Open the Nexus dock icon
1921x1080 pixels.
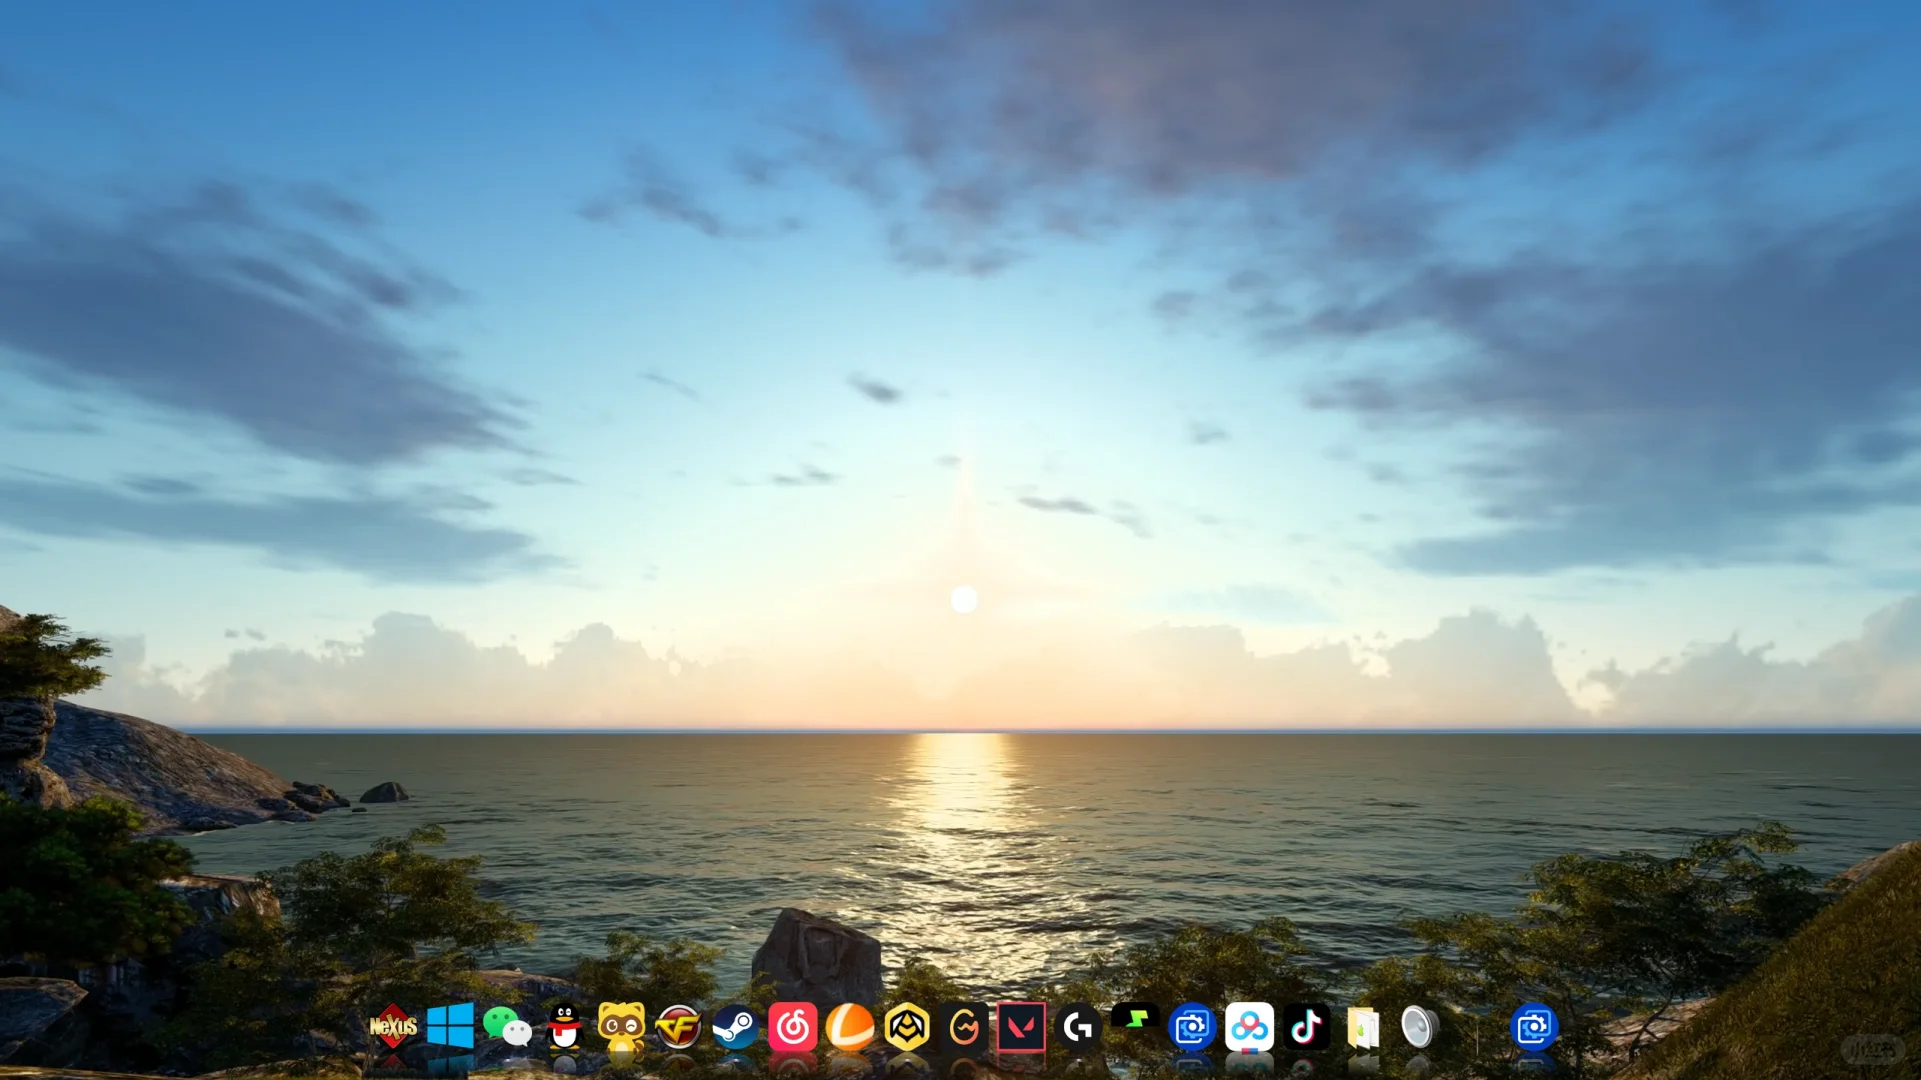tap(393, 1026)
